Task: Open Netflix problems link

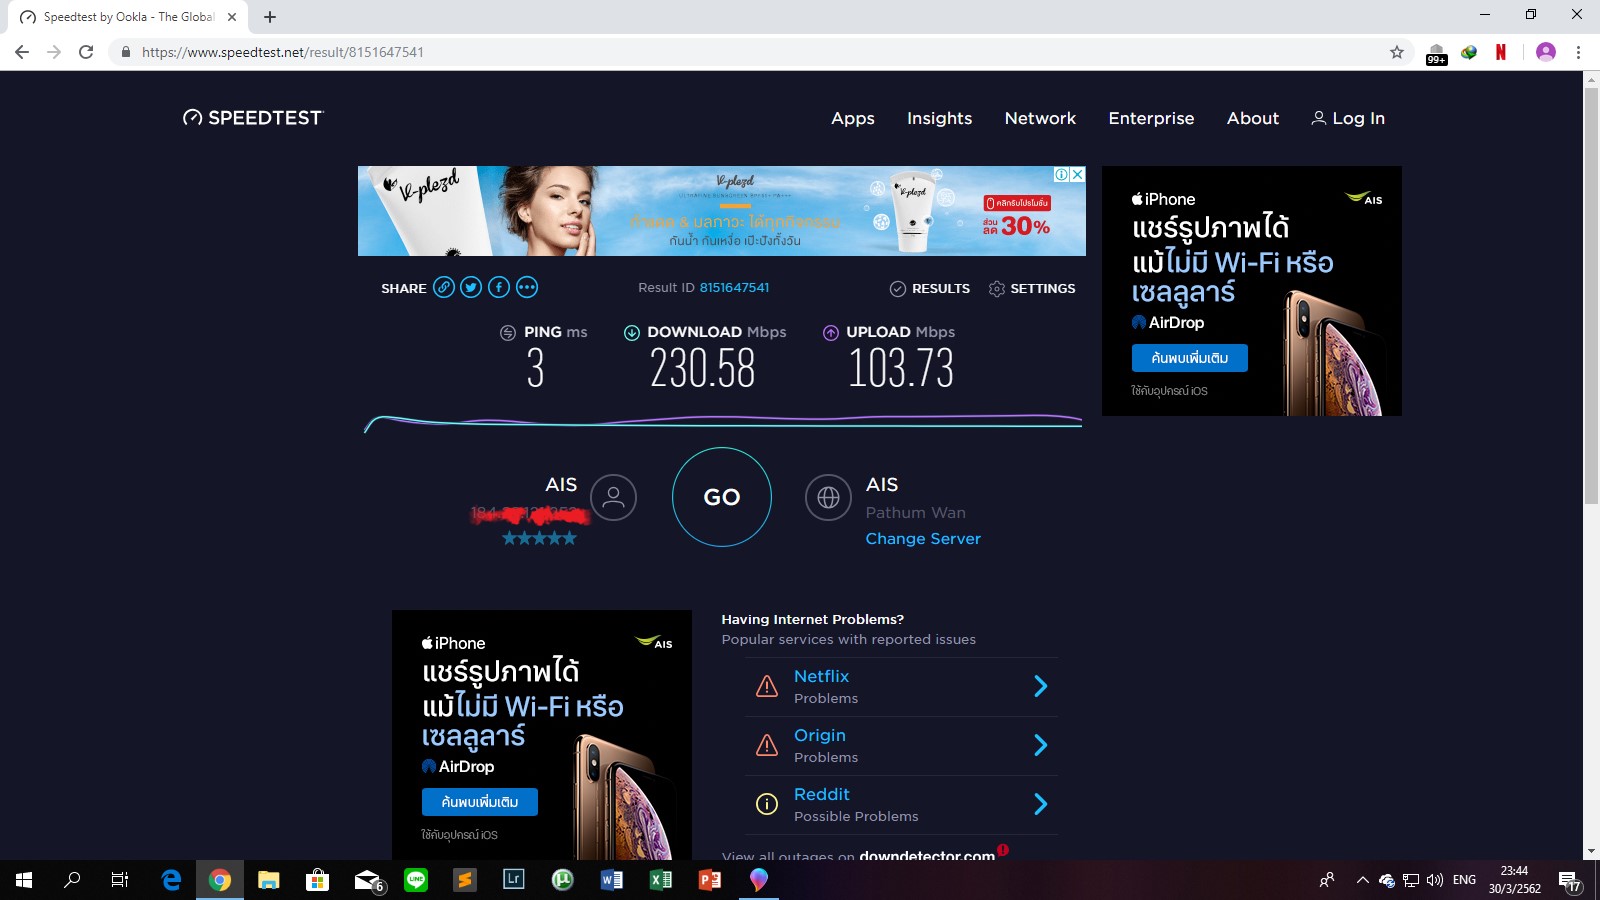Action: 821,676
